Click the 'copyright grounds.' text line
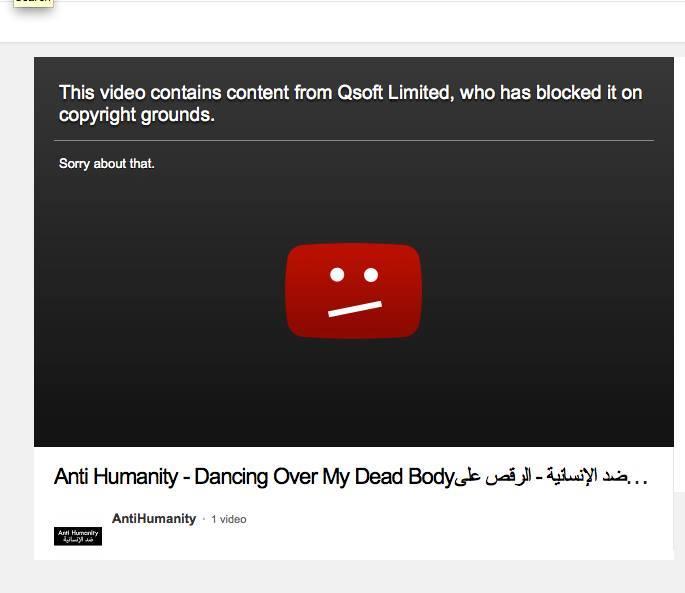Viewport: 685px width, 593px height. pos(137,115)
